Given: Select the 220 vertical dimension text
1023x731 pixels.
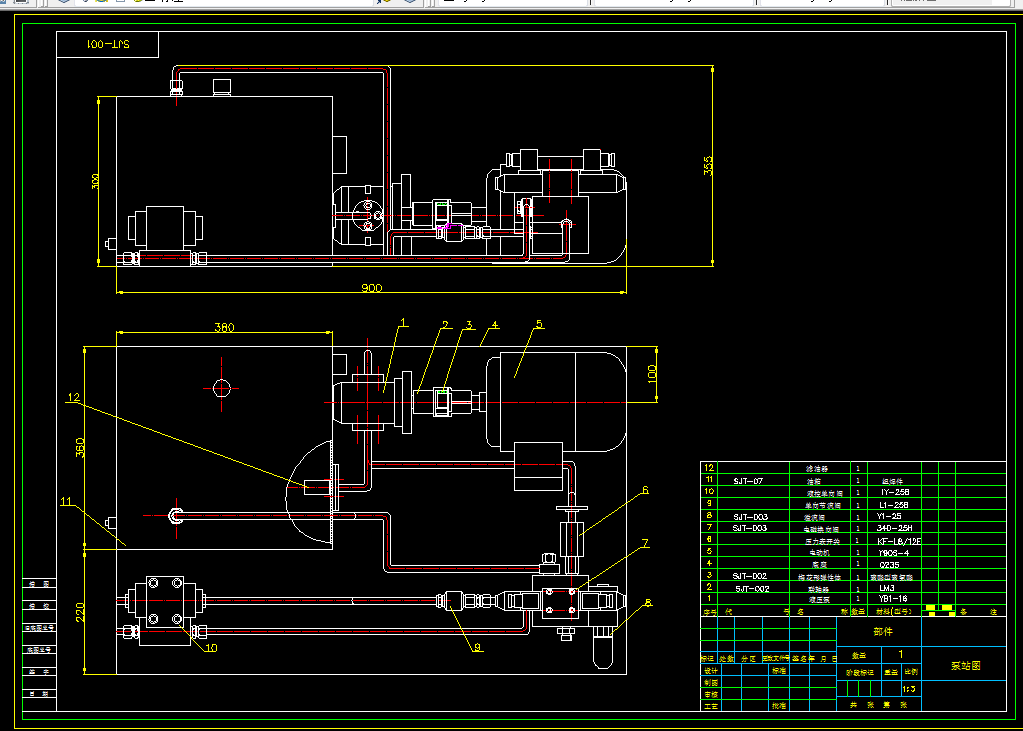Looking at the screenshot, I should click(80, 612).
